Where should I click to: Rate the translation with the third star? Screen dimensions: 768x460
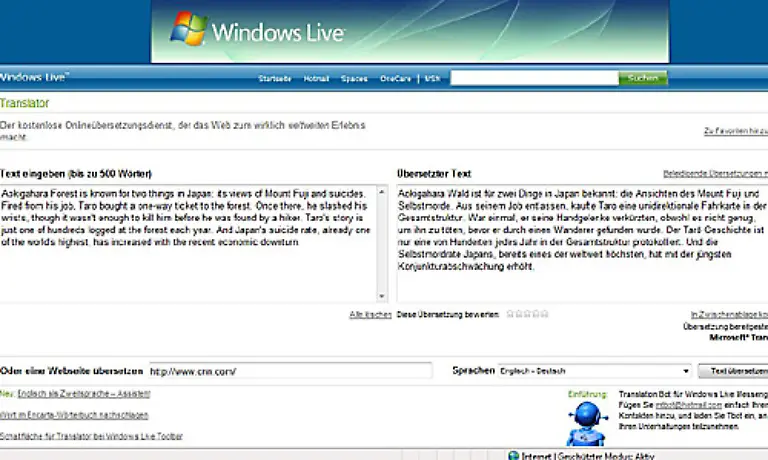coord(527,314)
